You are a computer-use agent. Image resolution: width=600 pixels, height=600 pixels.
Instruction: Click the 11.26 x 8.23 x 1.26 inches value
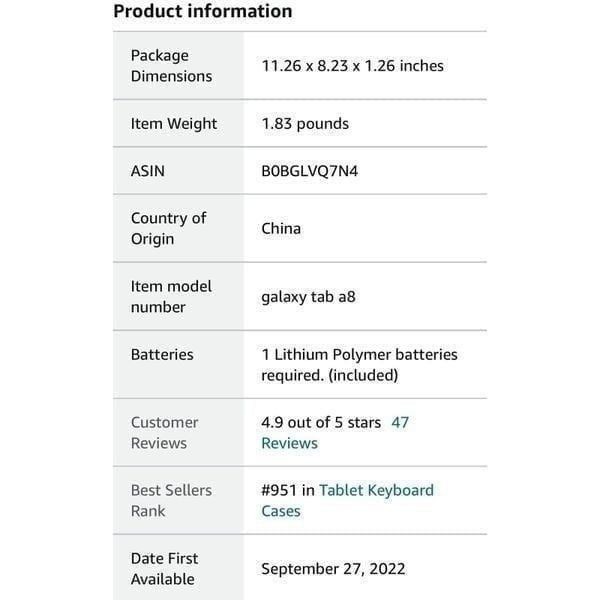pyautogui.click(x=352, y=66)
